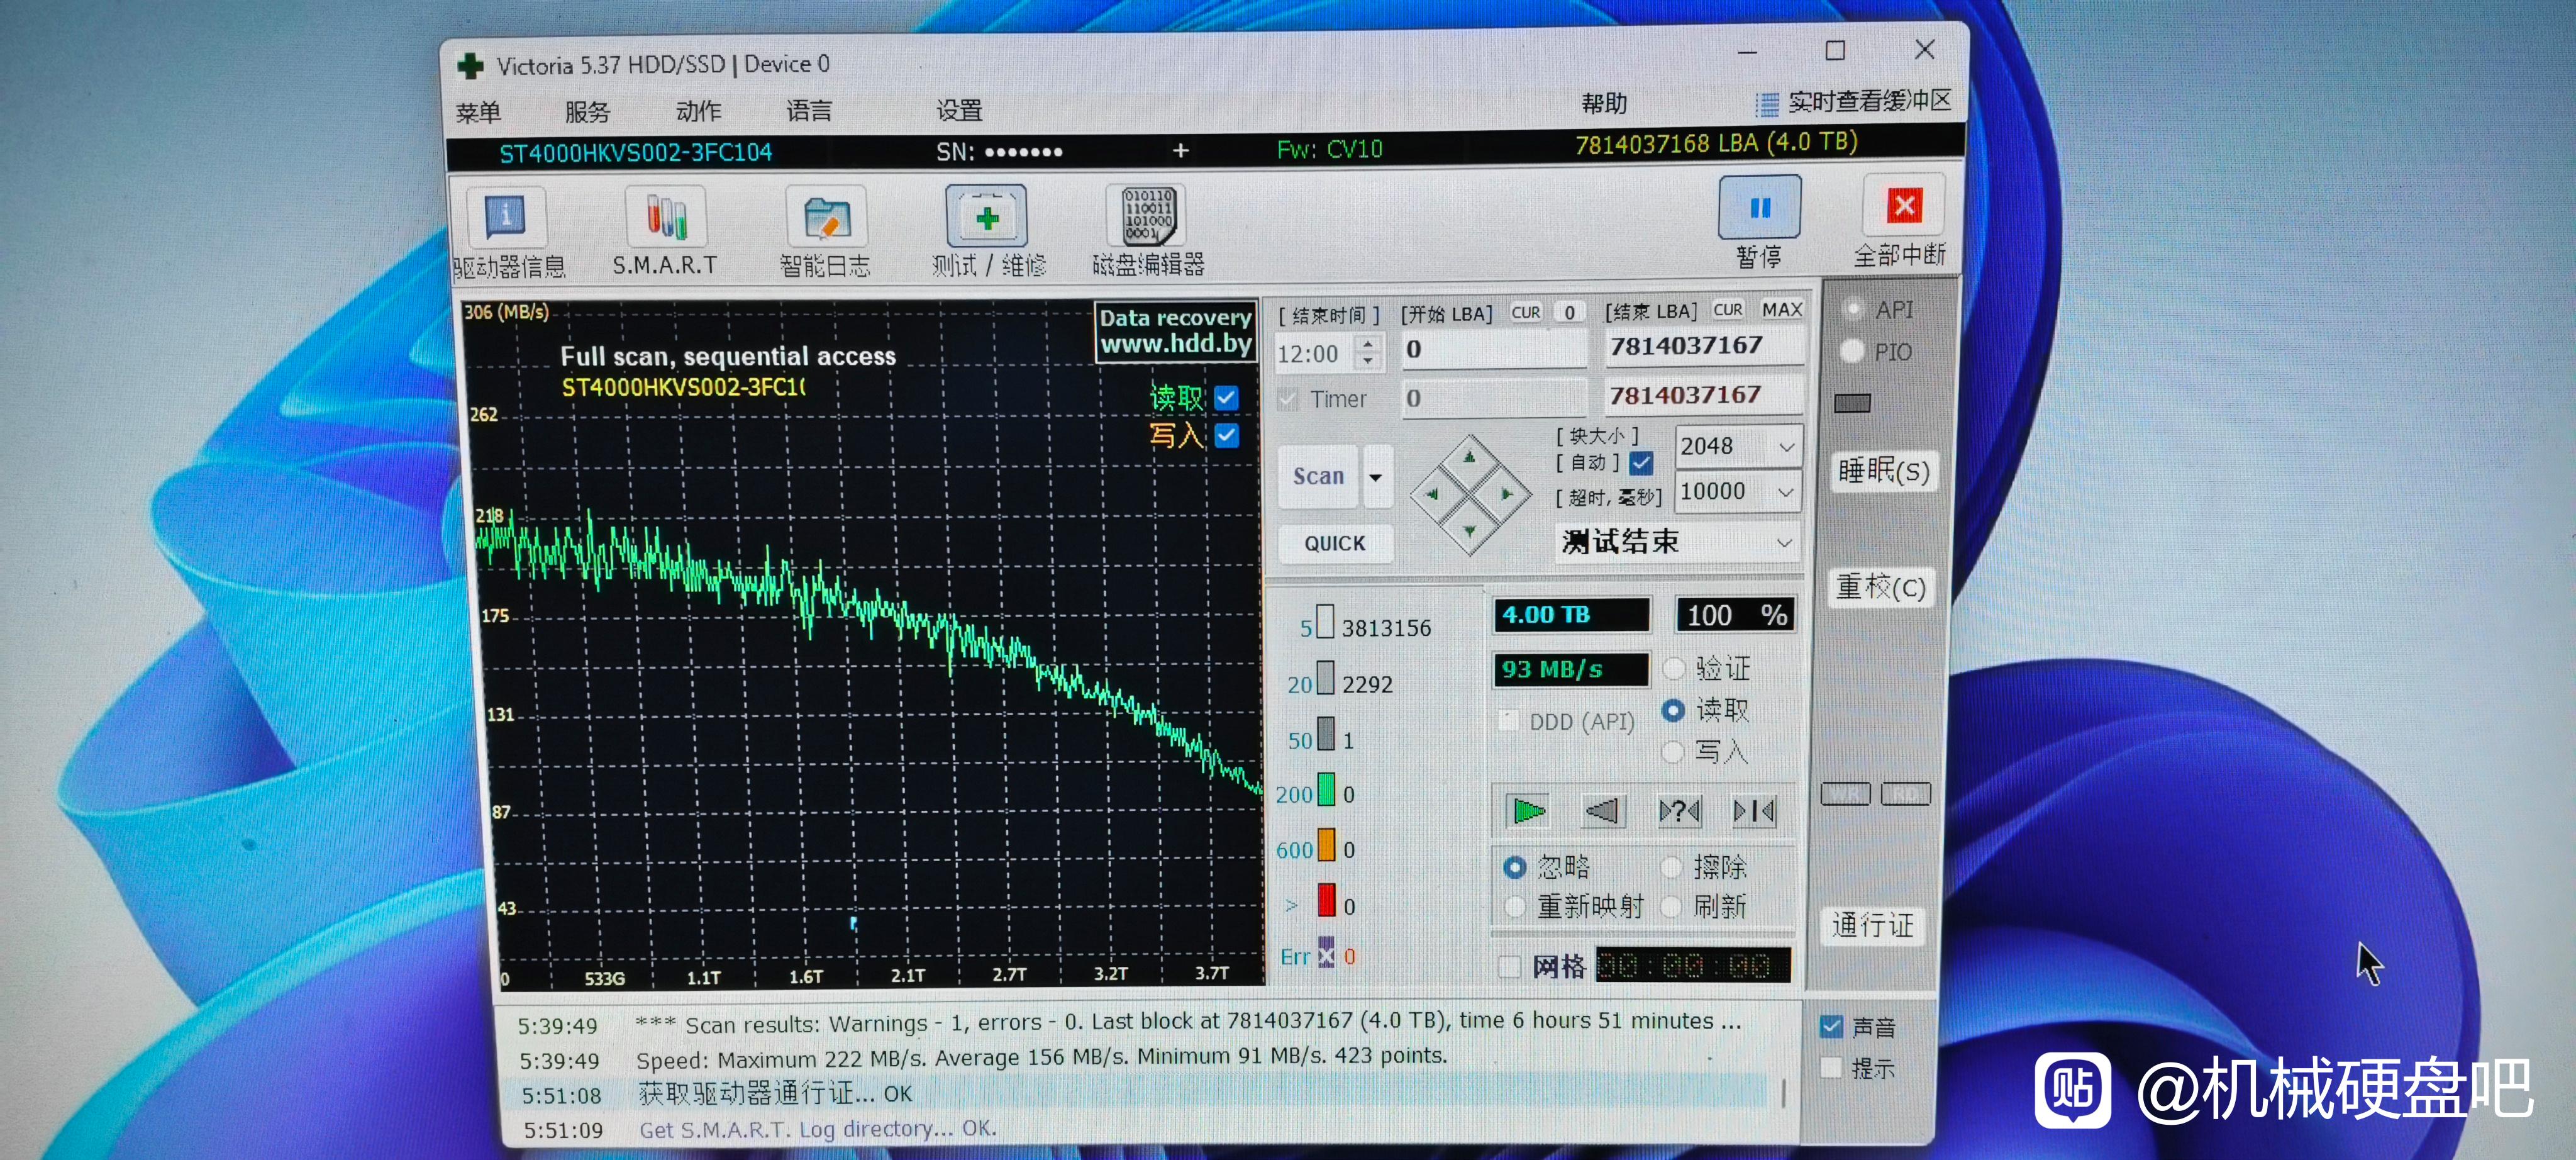This screenshot has width=2576, height=1160.
Task: Toggle the sound (声音) checkbox
Action: [x=1831, y=1026]
